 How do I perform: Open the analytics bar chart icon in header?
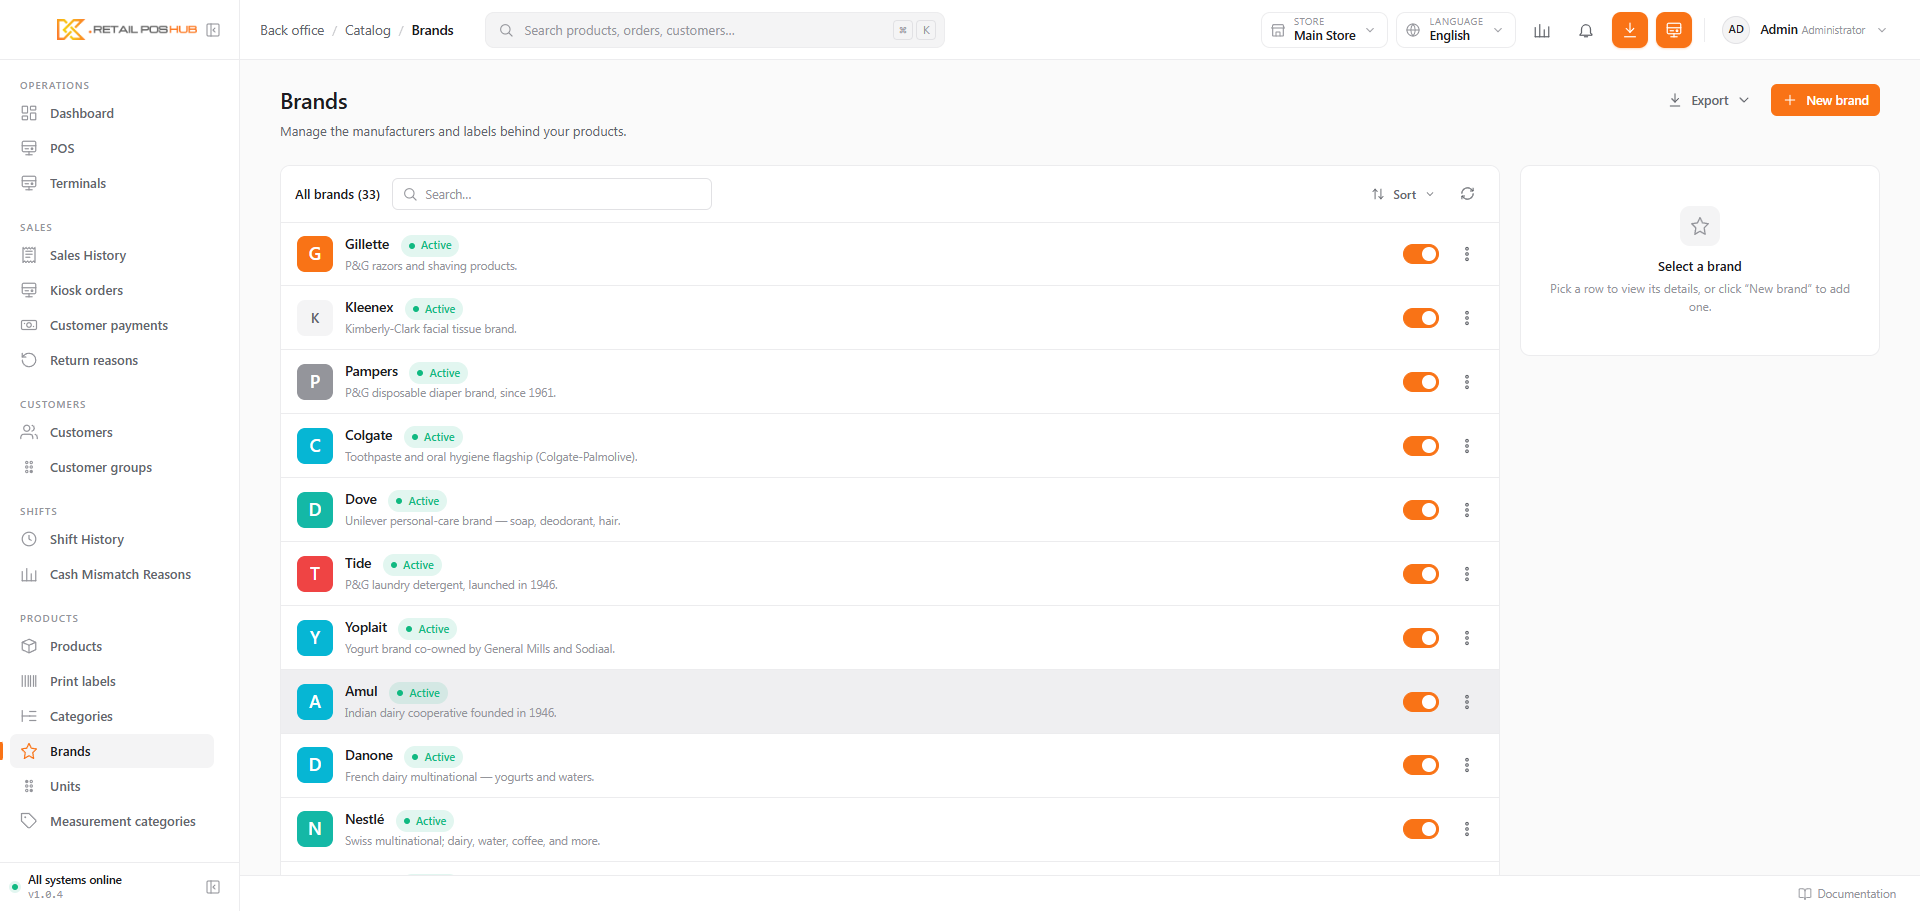(1542, 30)
